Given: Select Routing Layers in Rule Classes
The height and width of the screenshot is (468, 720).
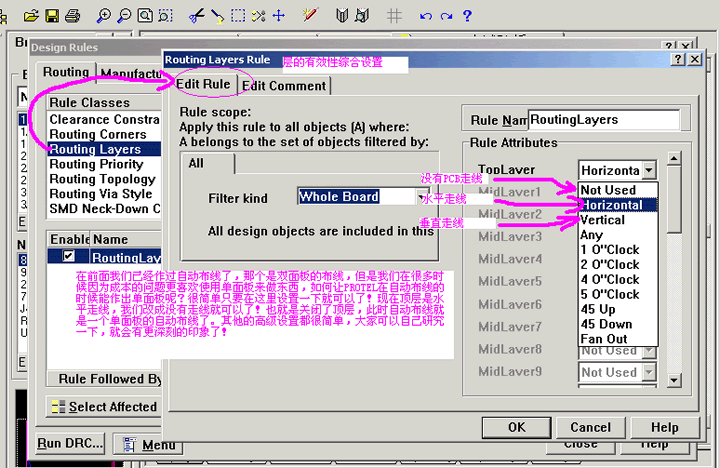Looking at the screenshot, I should pos(104,149).
